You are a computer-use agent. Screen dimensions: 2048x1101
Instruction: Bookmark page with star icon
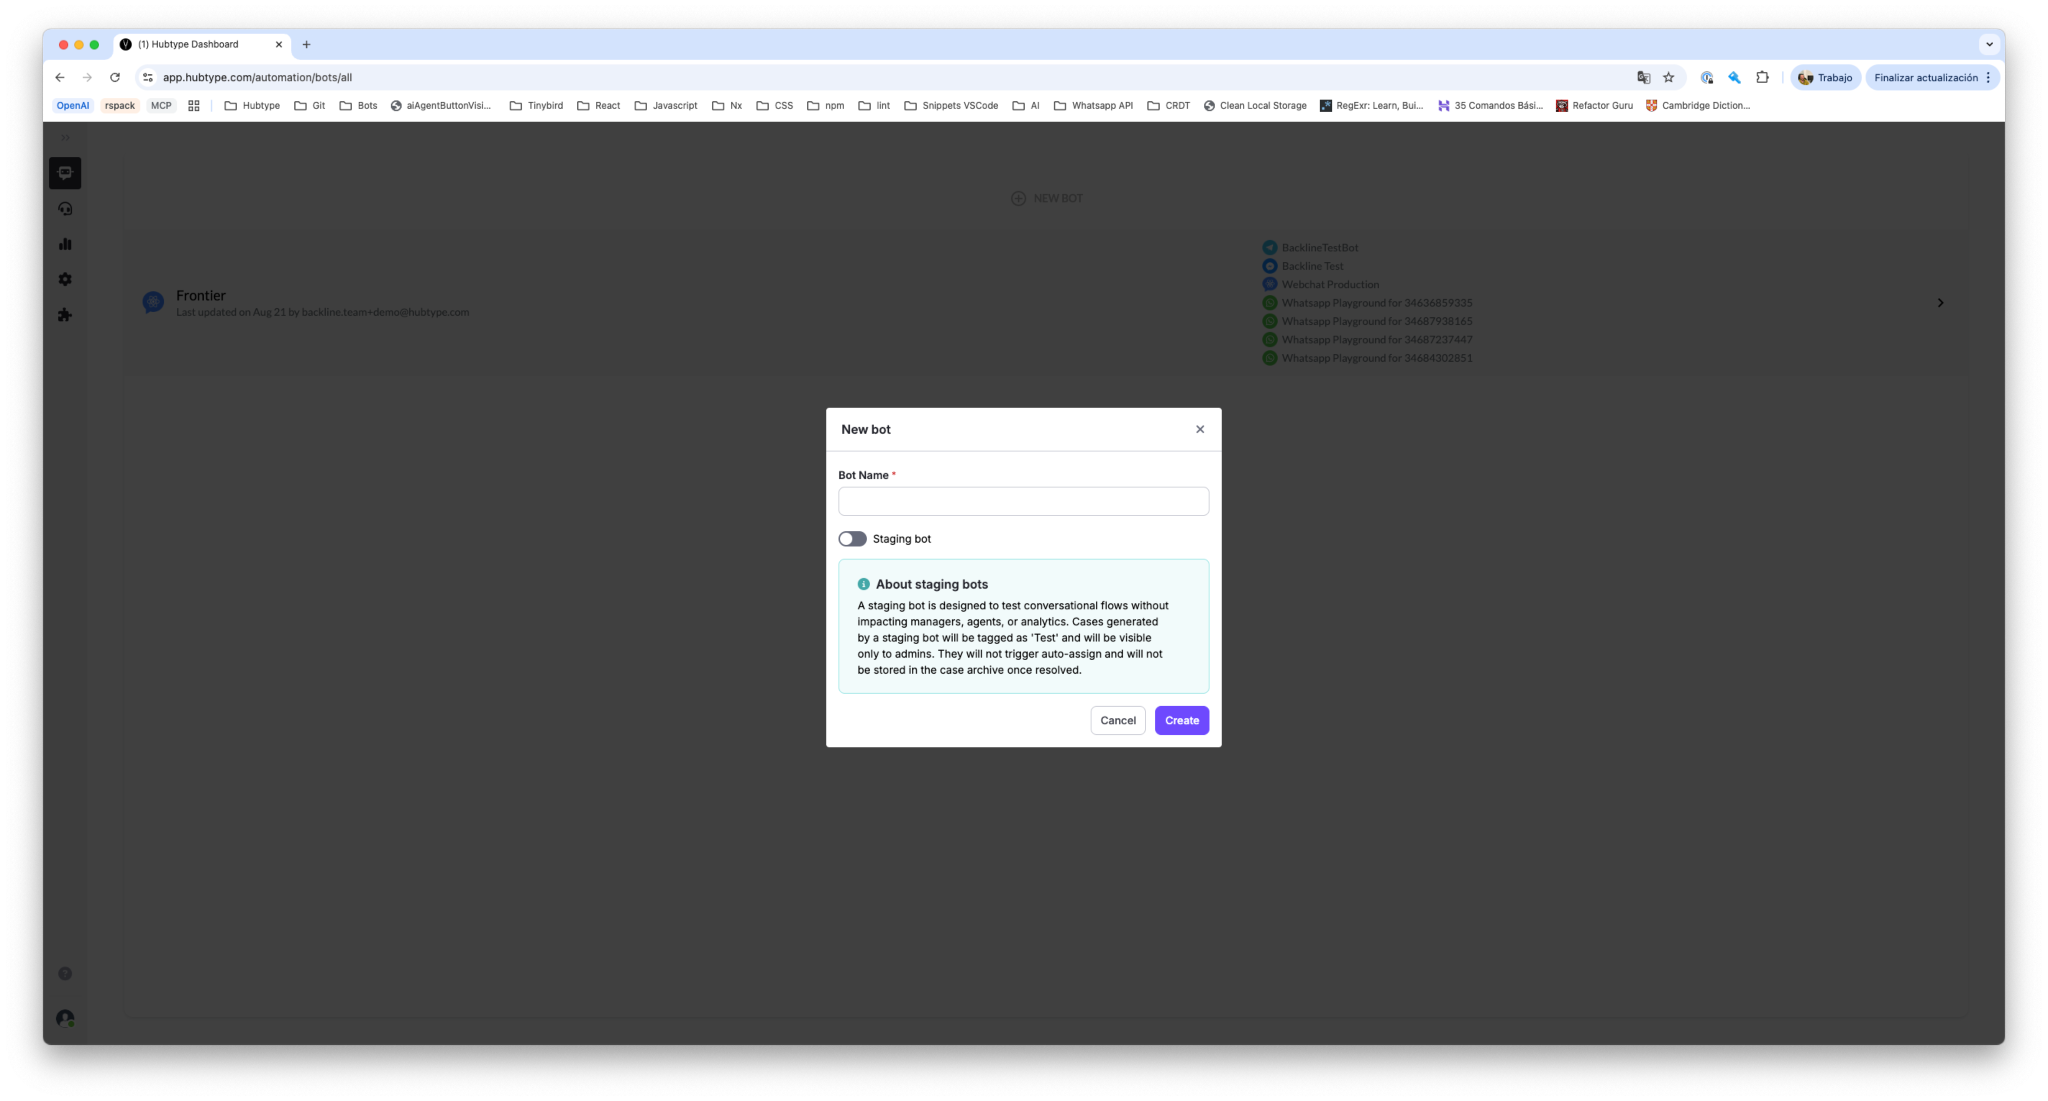coord(1668,77)
